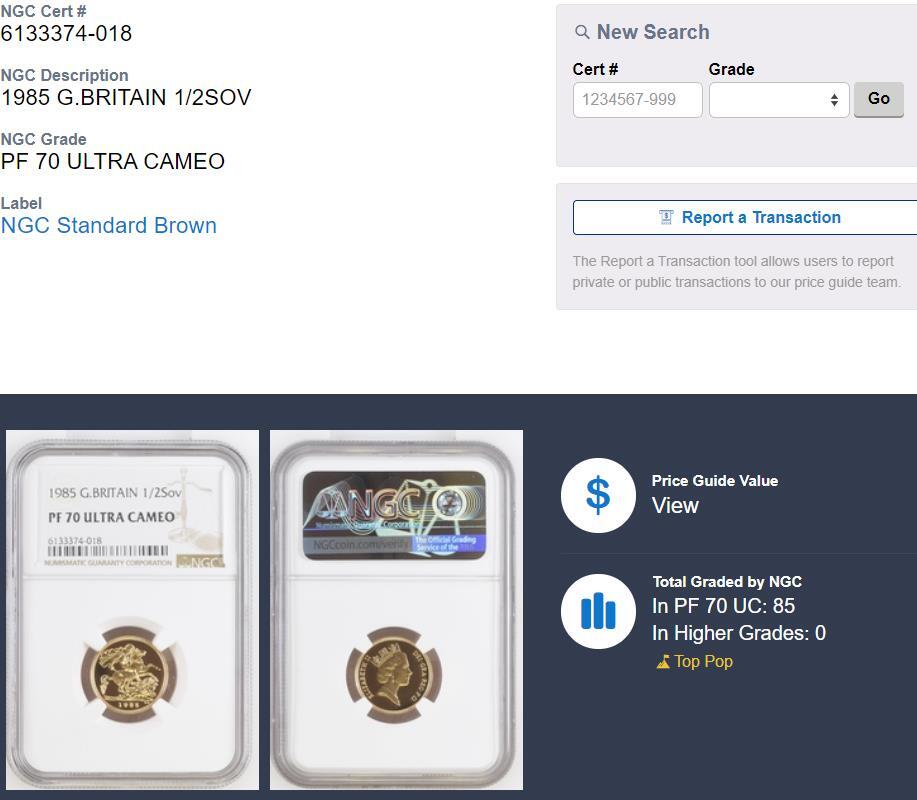Click the bar chart population icon
The height and width of the screenshot is (800, 917).
[598, 611]
